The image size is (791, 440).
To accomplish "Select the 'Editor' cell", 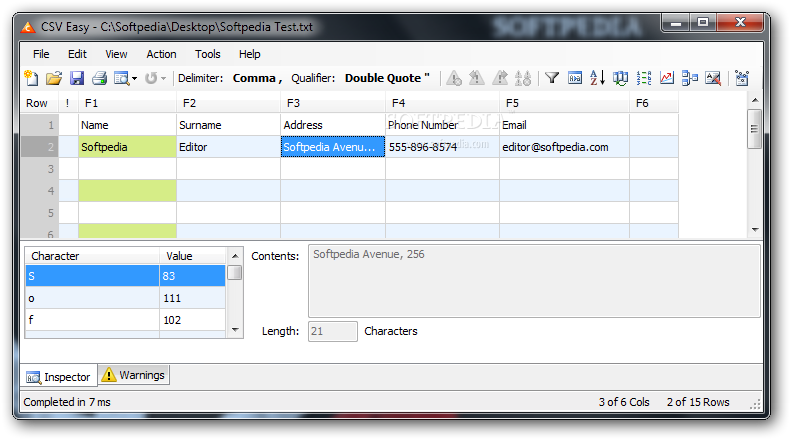I will point(229,147).
